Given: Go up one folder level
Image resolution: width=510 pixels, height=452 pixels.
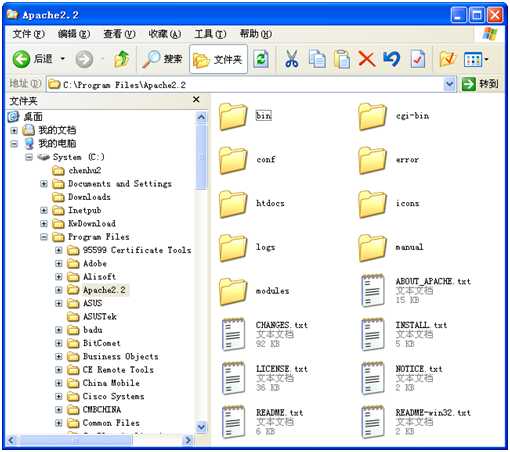Looking at the screenshot, I should pyautogui.click(x=121, y=59).
